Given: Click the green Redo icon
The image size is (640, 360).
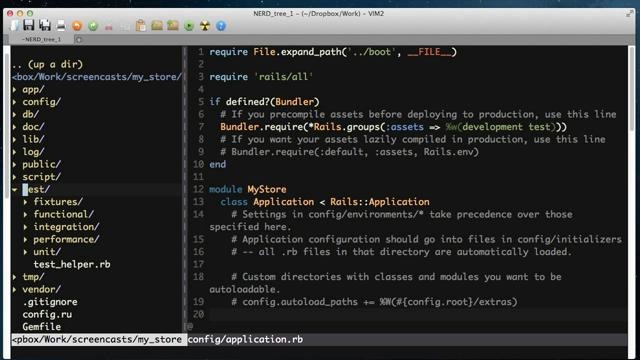Looking at the screenshot, I should pos(93,26).
